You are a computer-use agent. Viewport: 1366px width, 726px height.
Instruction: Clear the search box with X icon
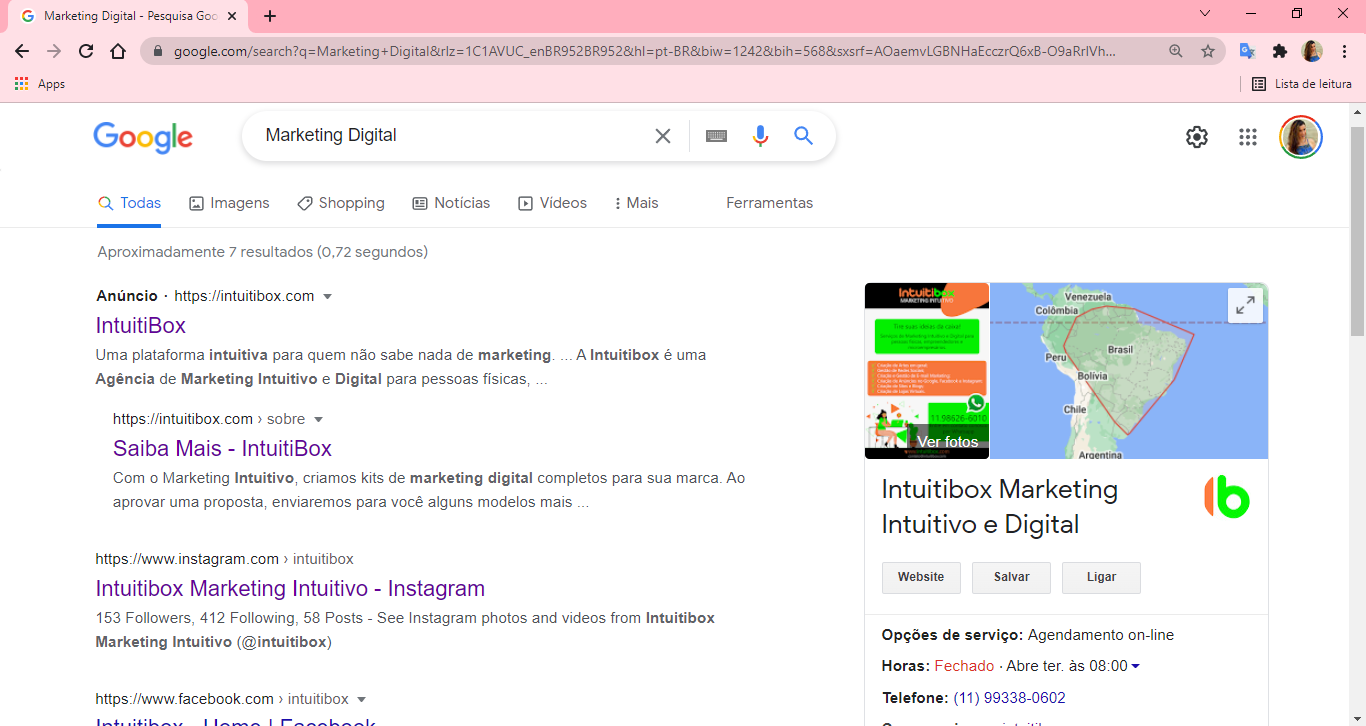(x=663, y=136)
